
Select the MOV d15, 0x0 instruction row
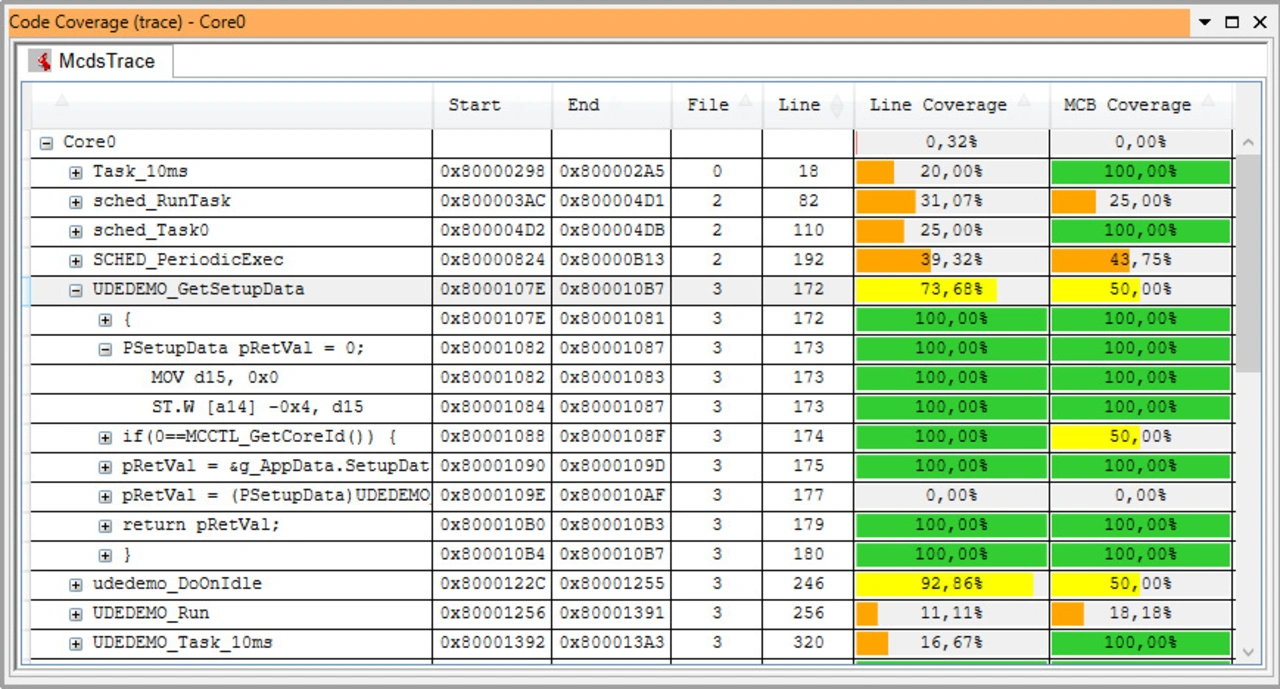214,378
